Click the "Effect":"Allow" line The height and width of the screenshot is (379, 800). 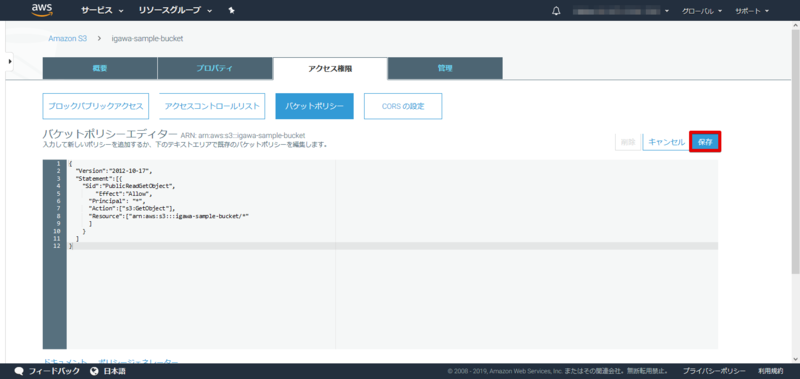(x=123, y=193)
